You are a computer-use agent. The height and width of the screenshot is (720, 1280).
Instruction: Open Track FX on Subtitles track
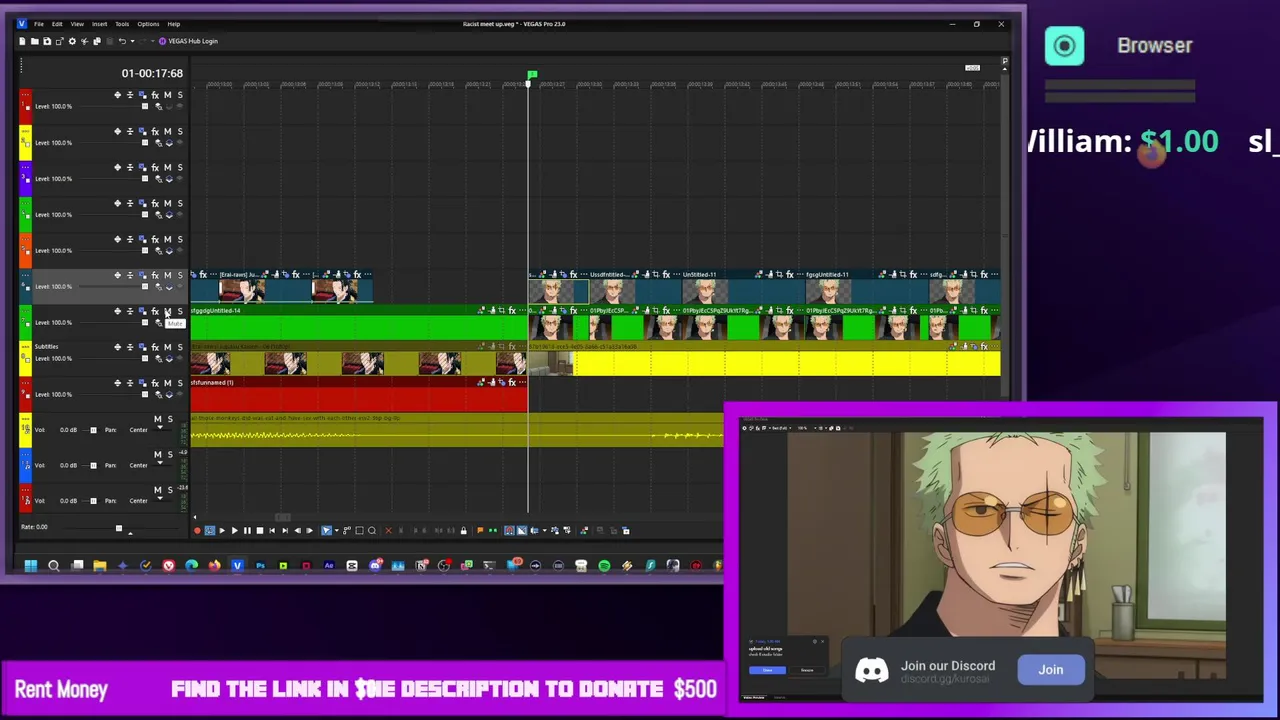[155, 347]
